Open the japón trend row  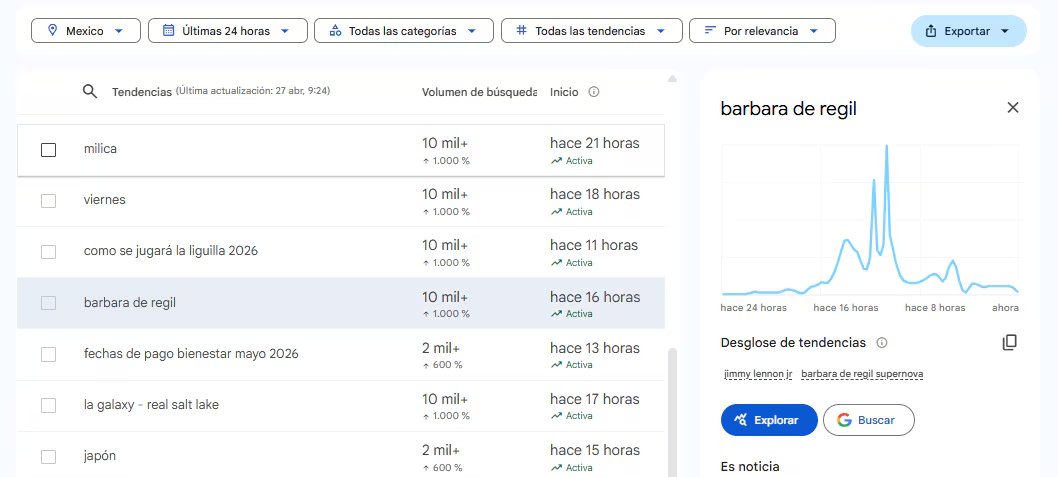(341, 454)
